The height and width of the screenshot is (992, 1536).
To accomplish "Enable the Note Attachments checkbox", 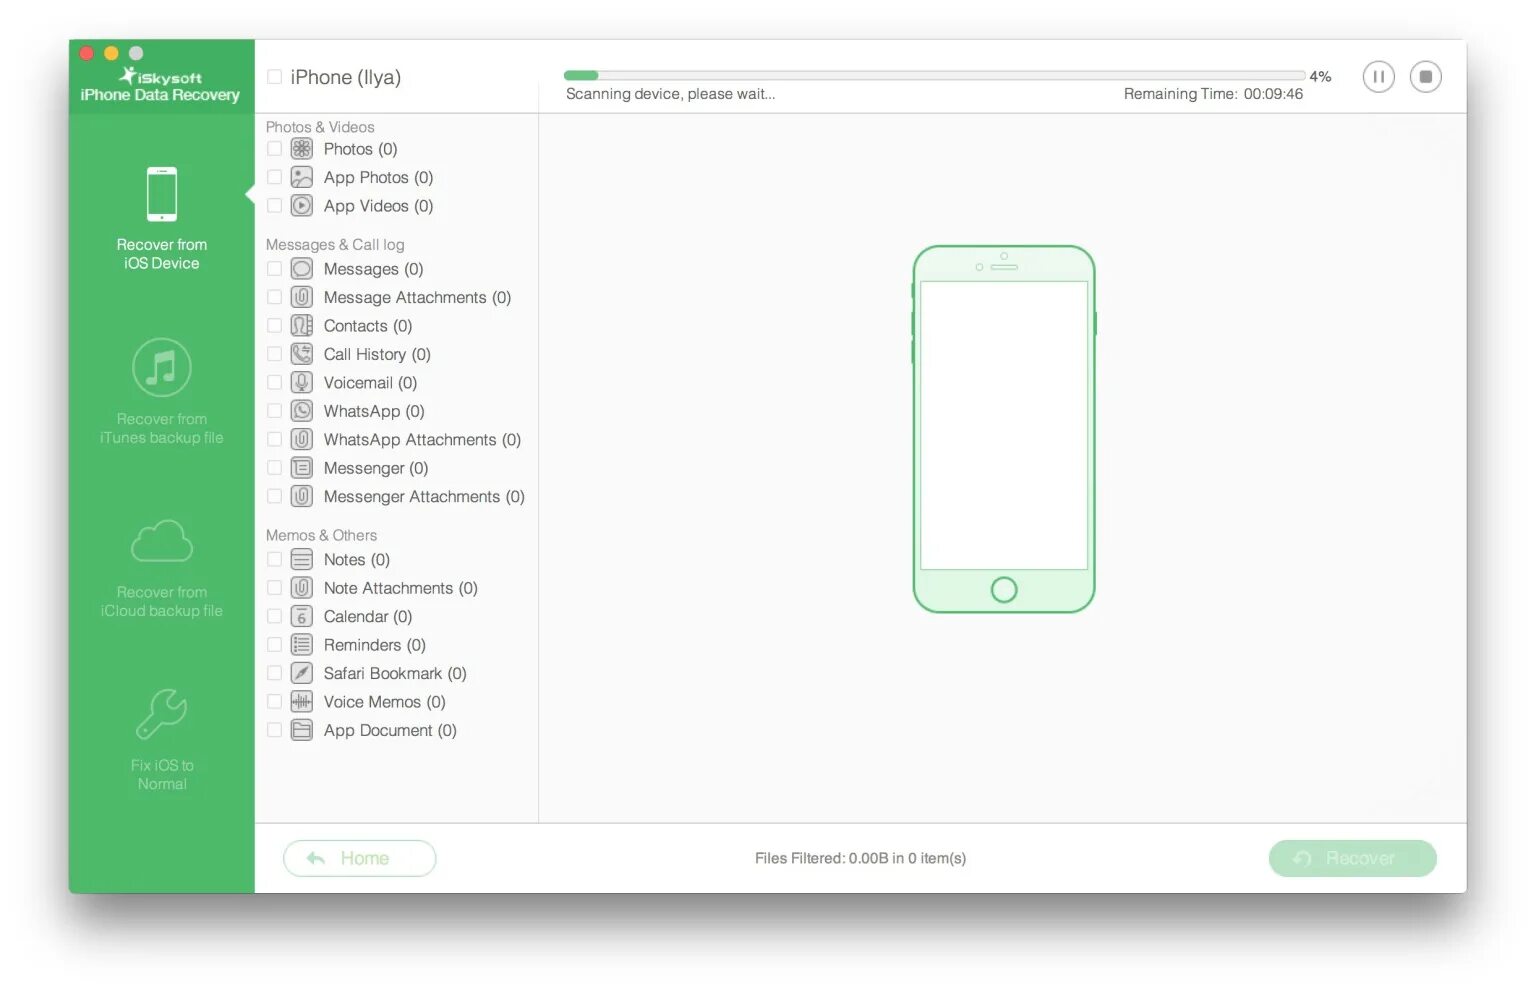I will click(x=274, y=588).
